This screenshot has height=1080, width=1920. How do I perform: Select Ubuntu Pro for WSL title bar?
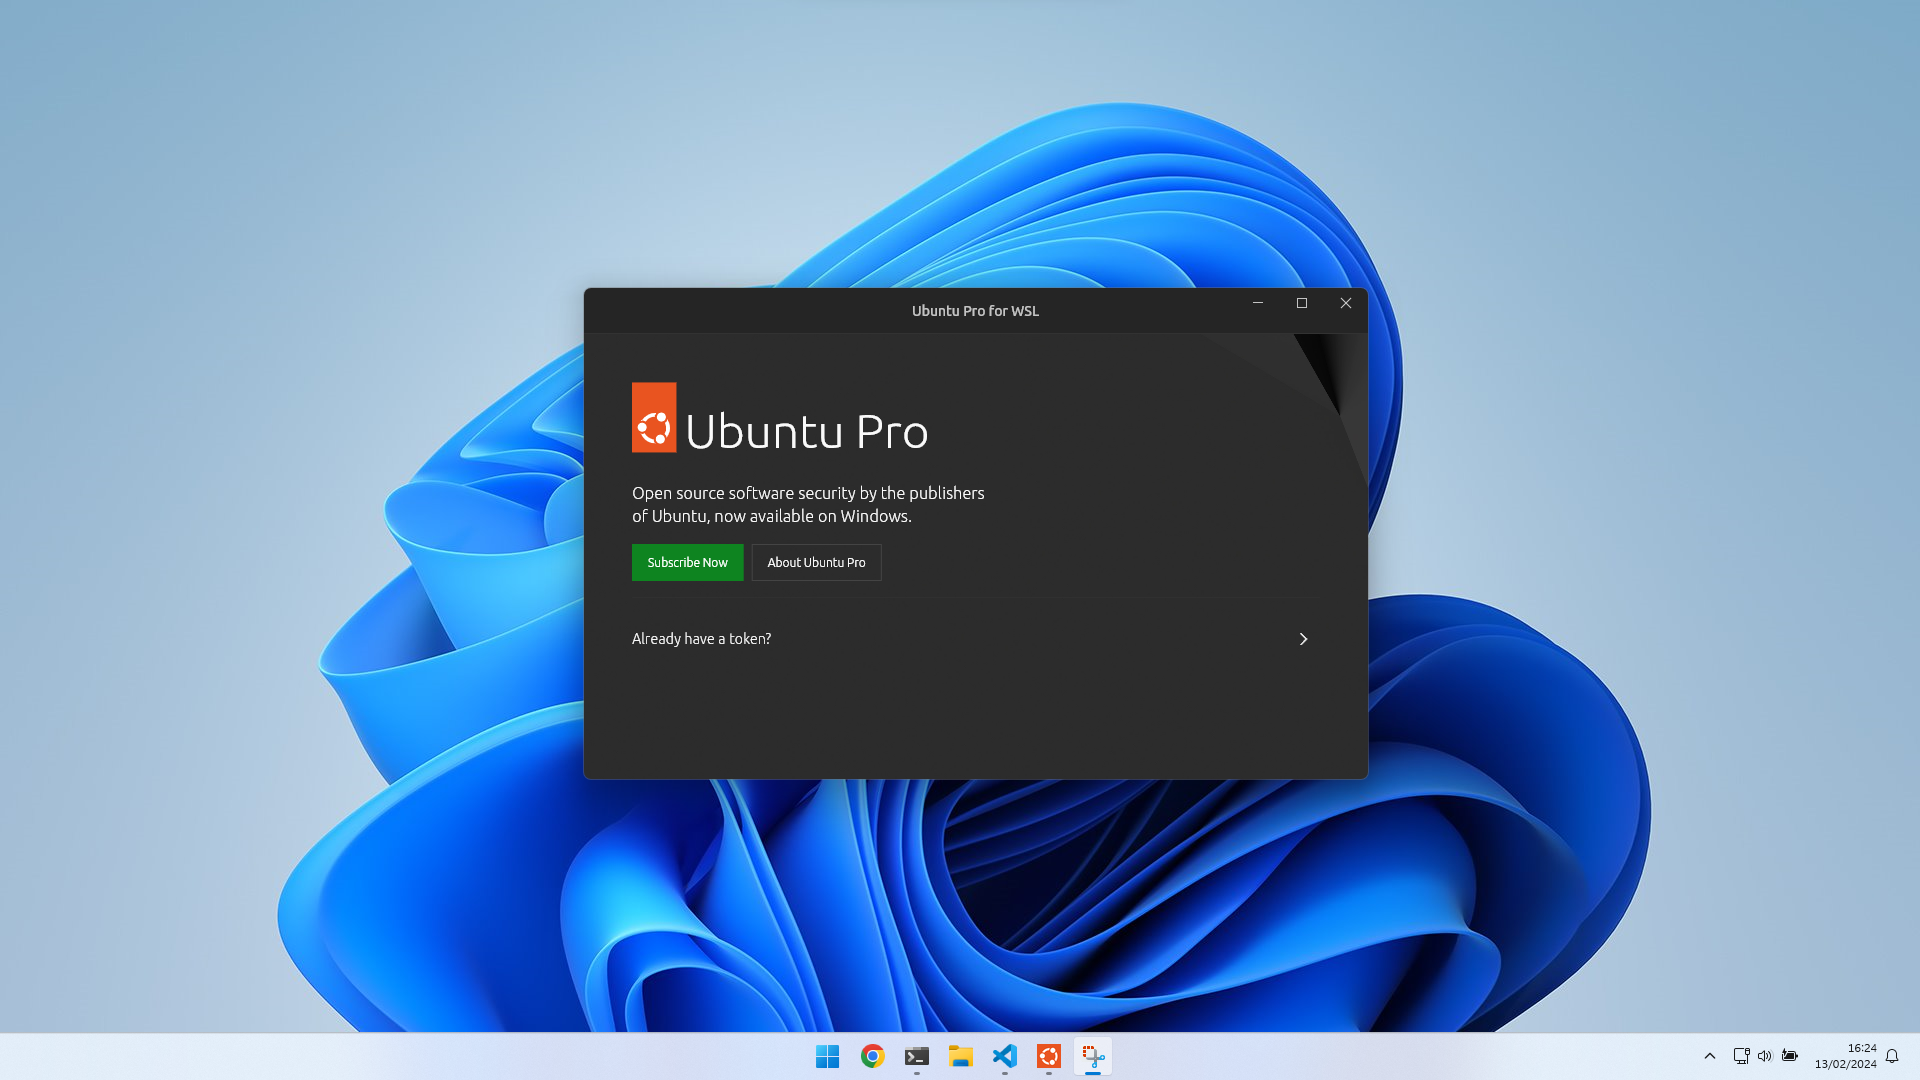(x=976, y=310)
